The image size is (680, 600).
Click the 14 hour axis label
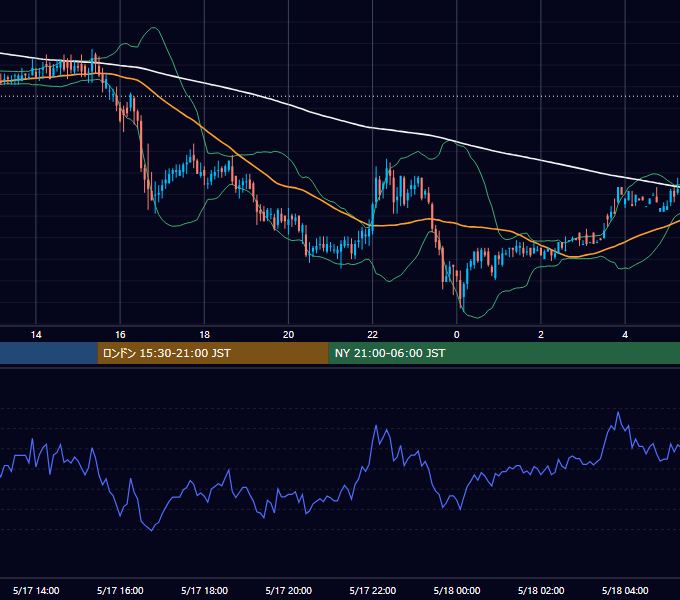pyautogui.click(x=36, y=335)
